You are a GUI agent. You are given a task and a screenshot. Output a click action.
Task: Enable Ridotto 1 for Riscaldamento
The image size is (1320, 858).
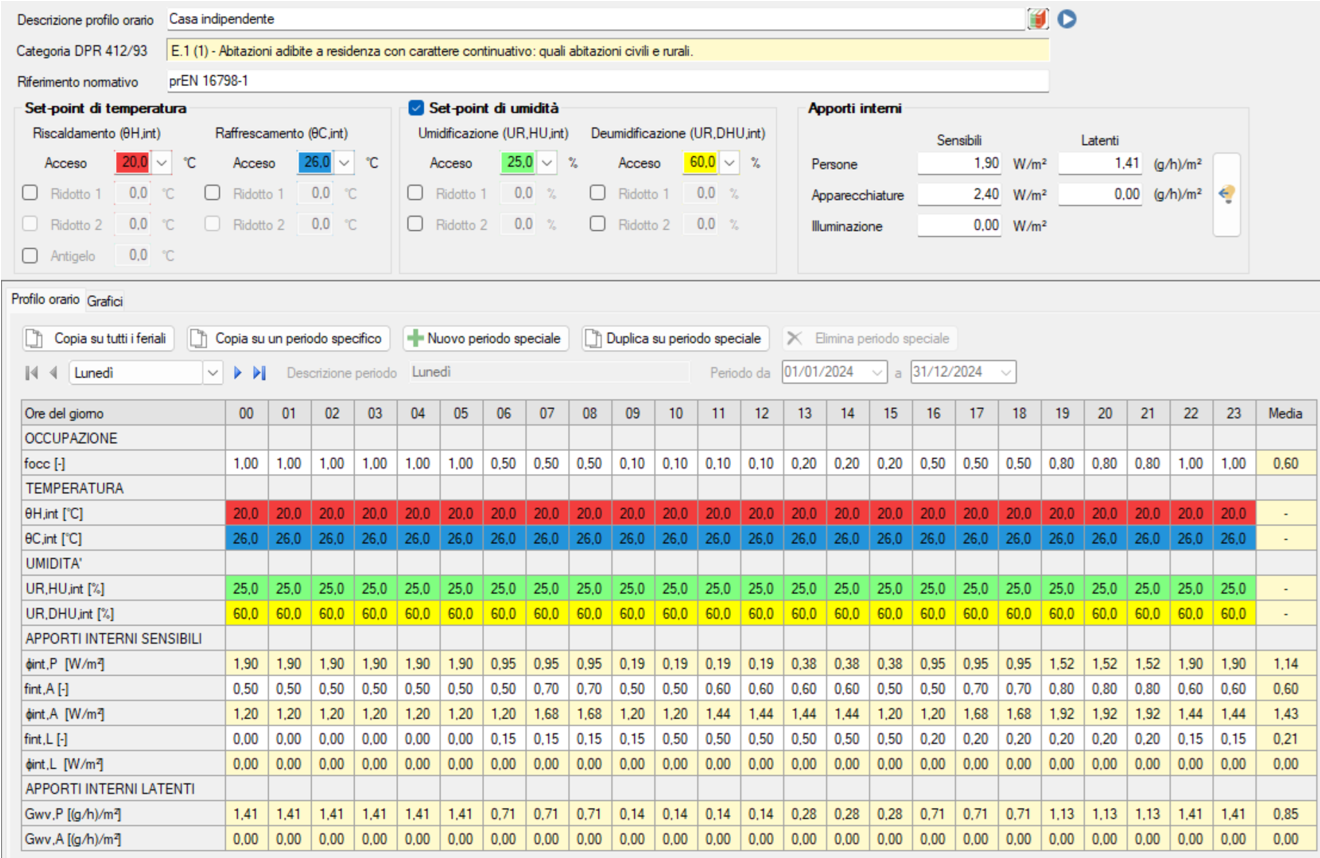tap(31, 194)
